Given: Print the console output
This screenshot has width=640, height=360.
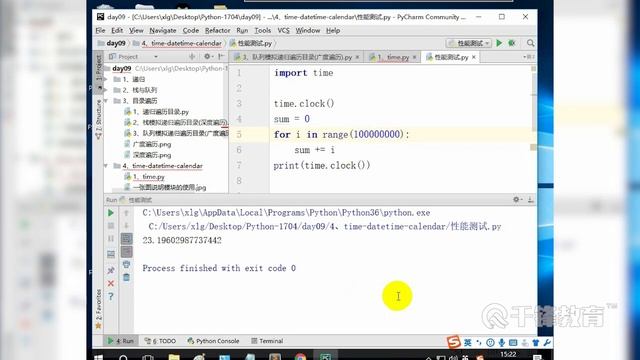Looking at the screenshot, I should pyautogui.click(x=127, y=265).
